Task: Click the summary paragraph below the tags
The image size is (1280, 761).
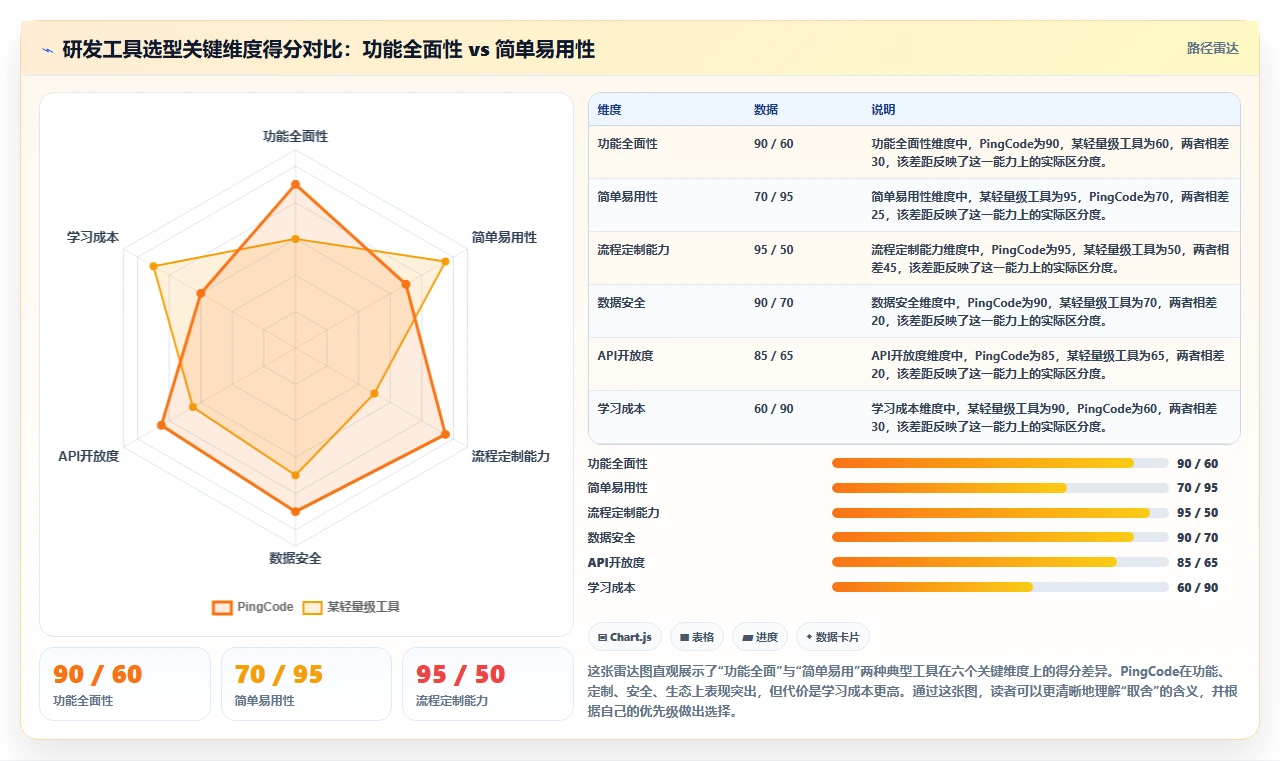Action: (x=913, y=692)
